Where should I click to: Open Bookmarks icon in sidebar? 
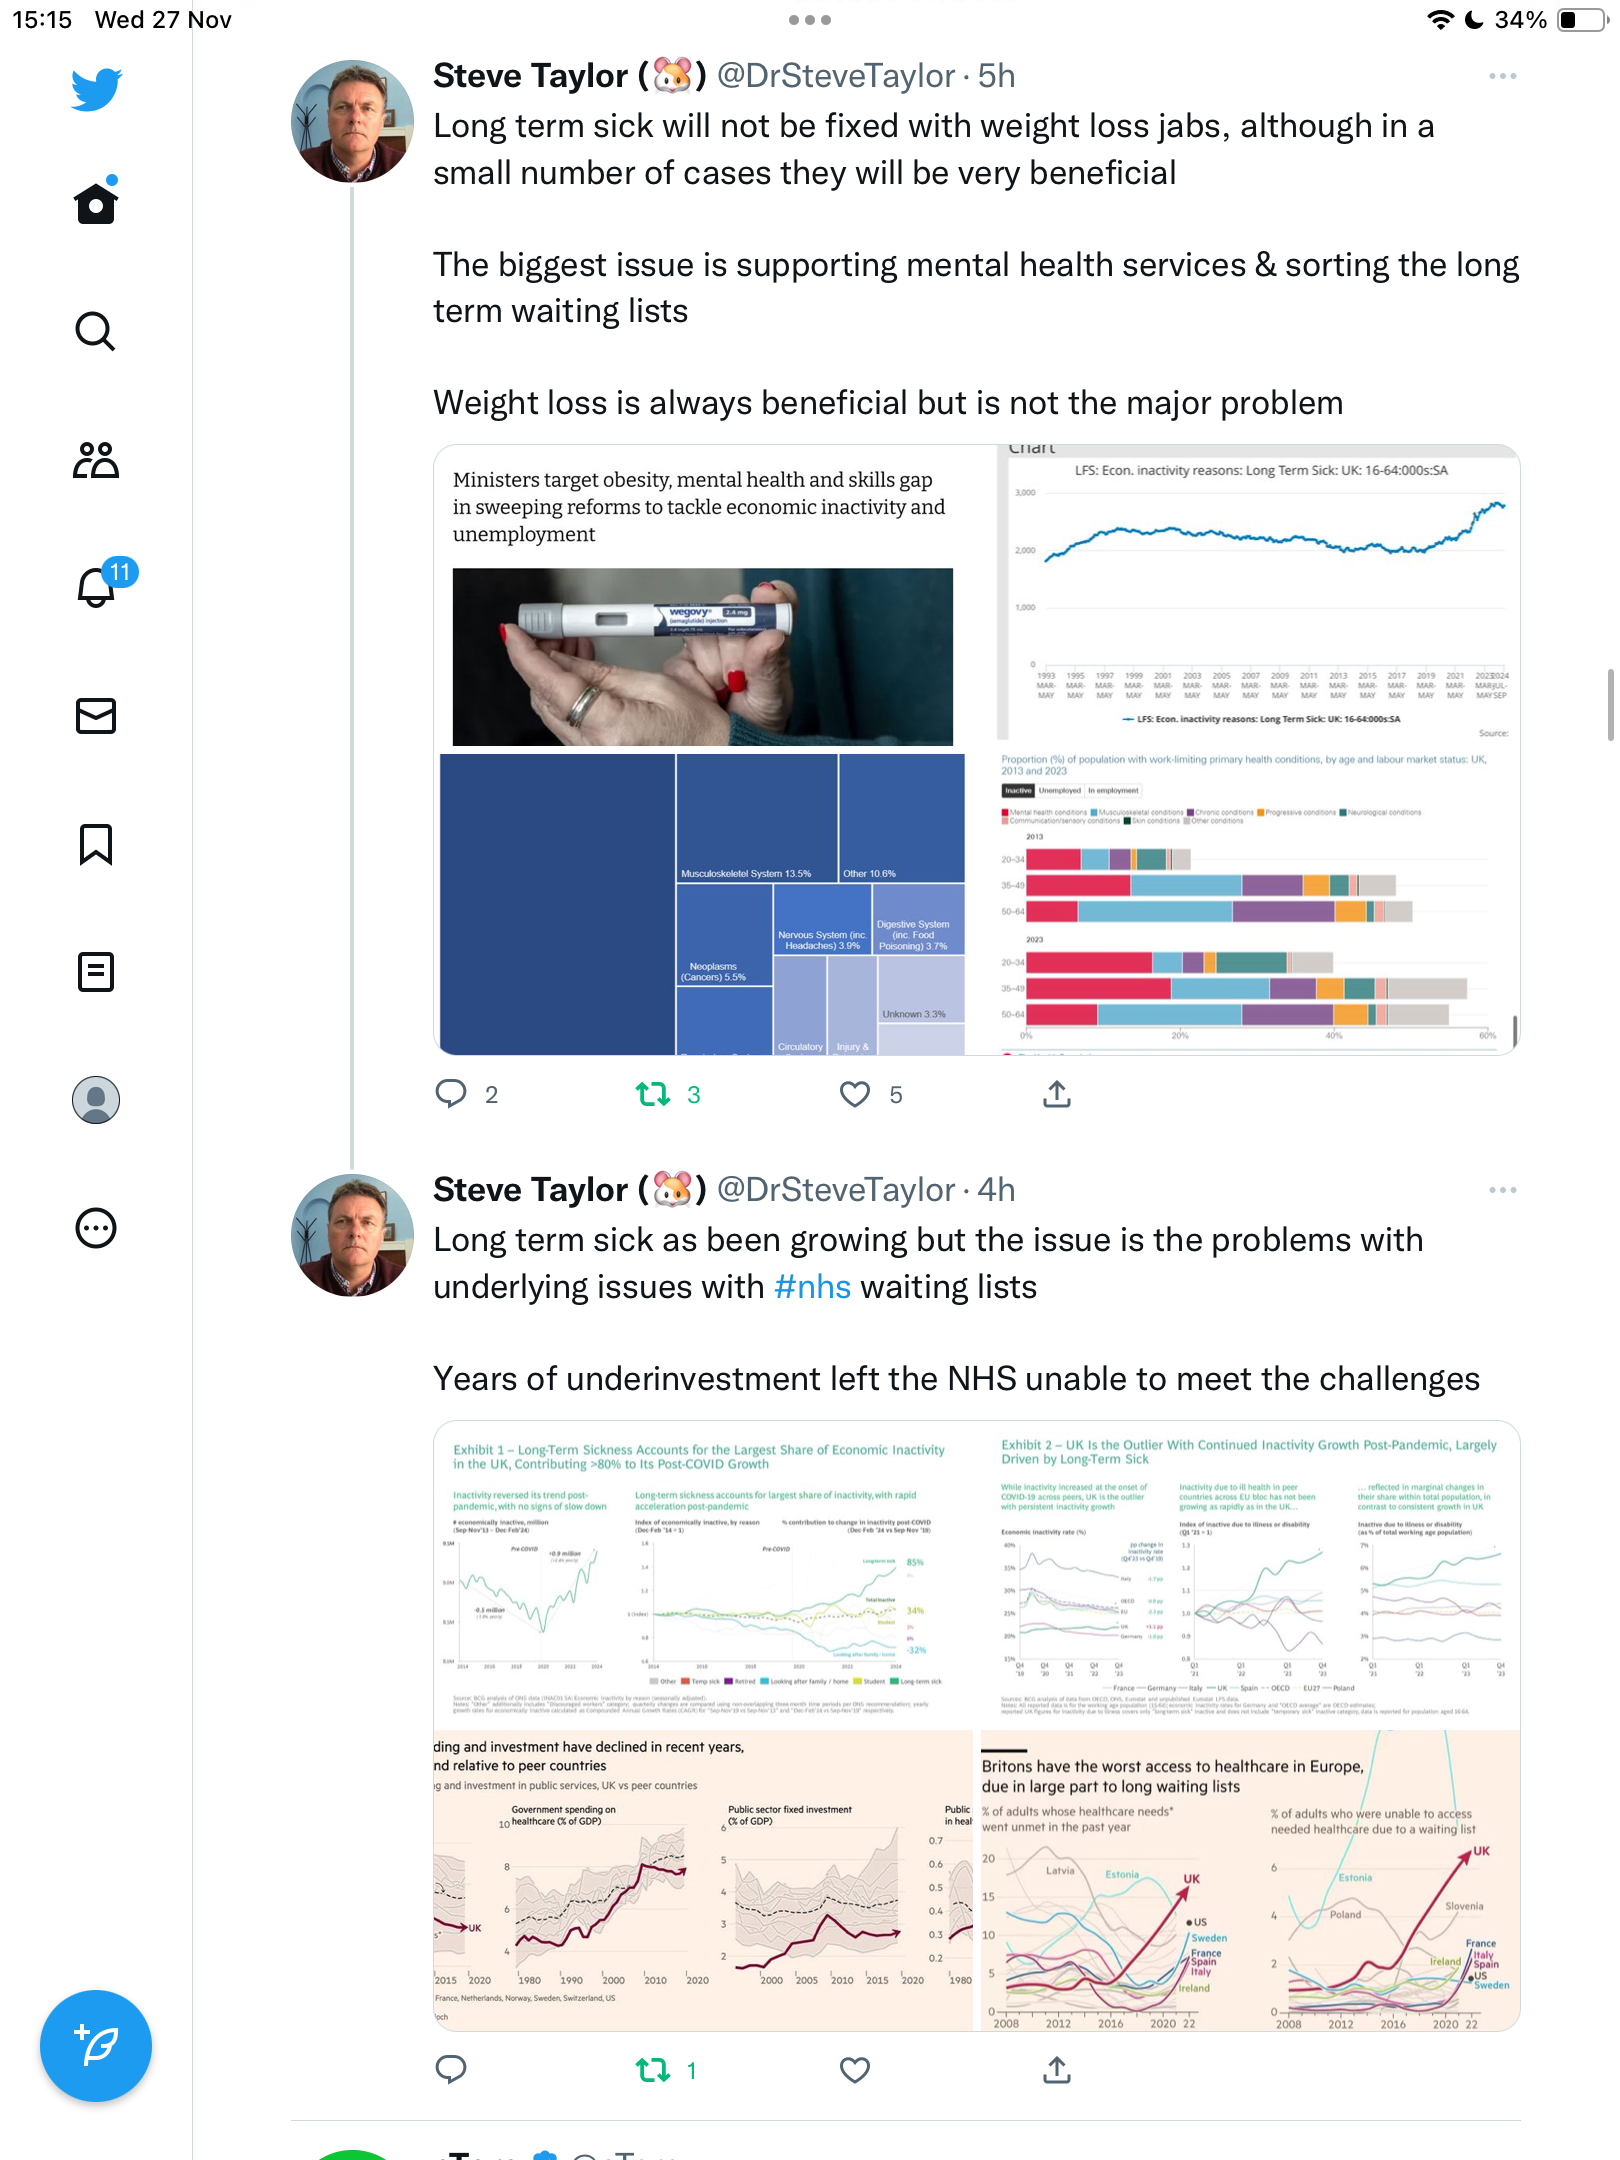click(96, 844)
